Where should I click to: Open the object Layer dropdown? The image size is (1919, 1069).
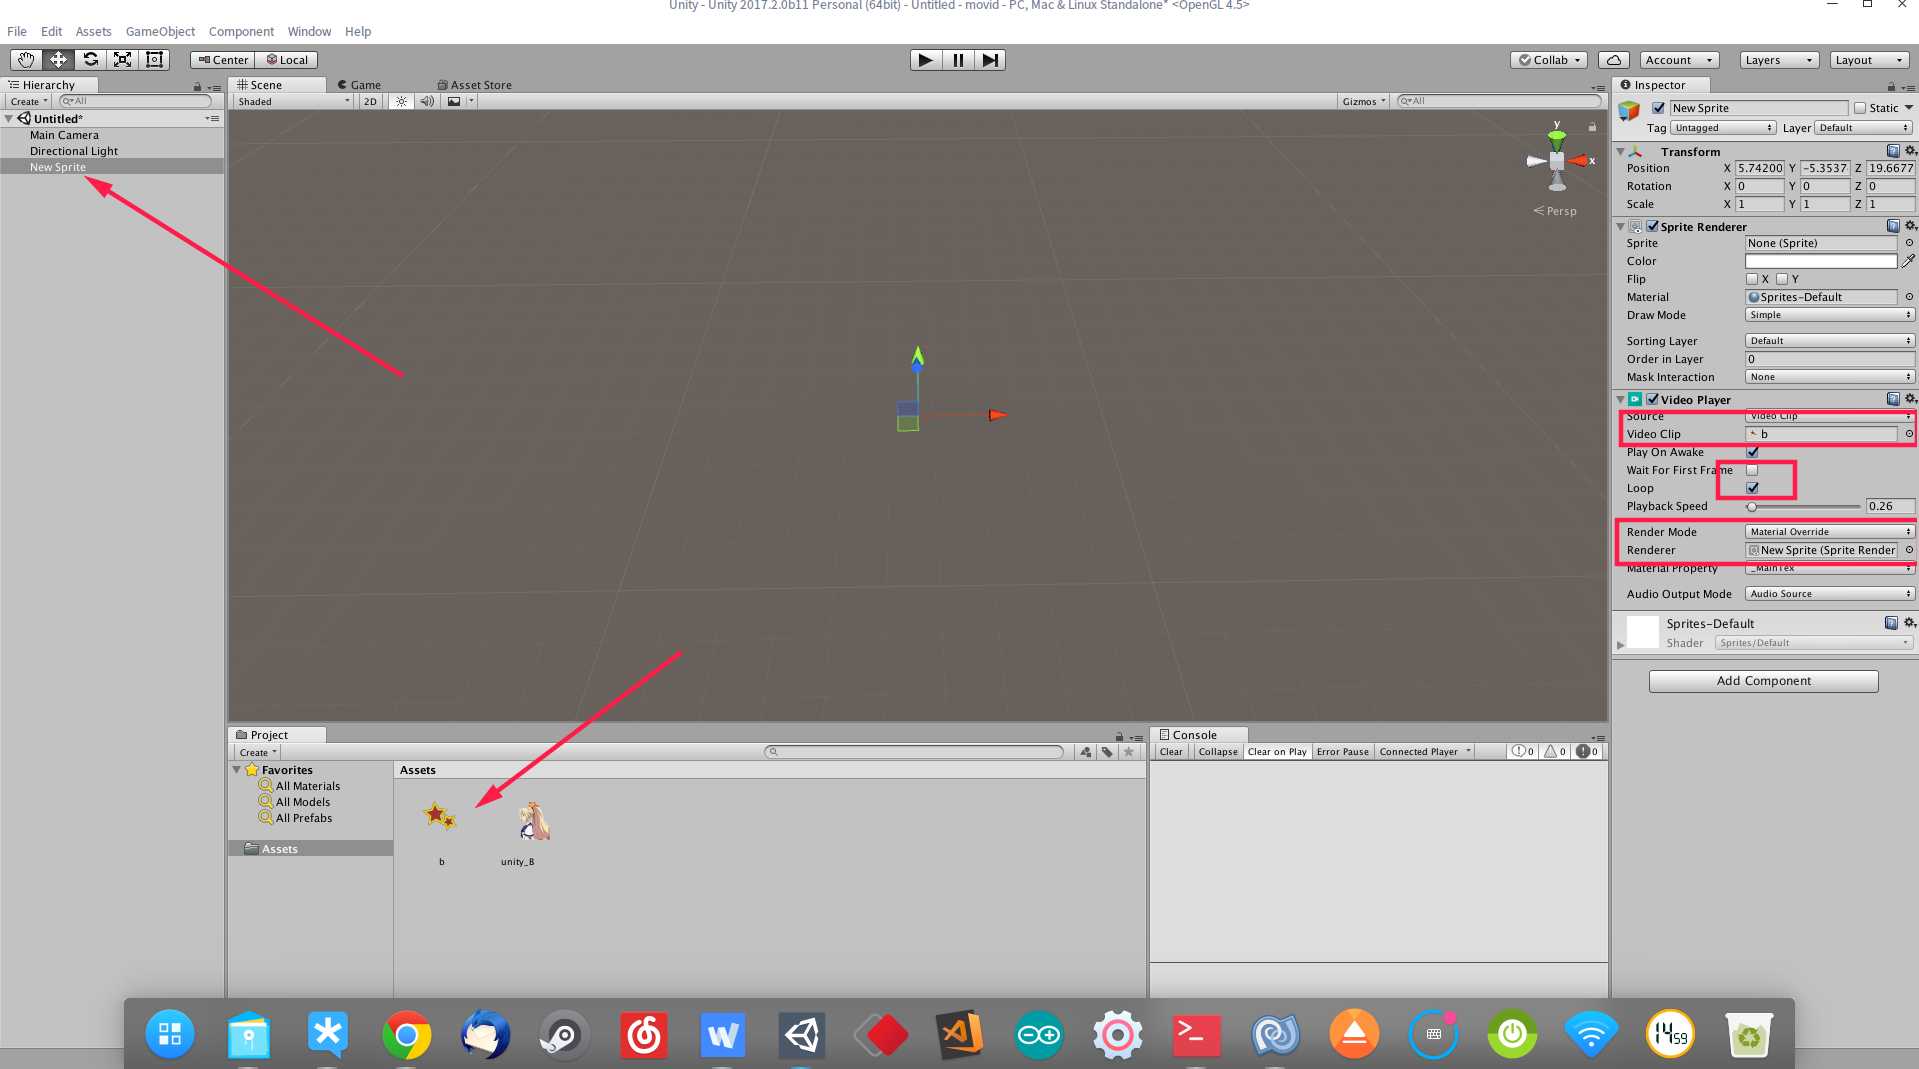[1863, 128]
